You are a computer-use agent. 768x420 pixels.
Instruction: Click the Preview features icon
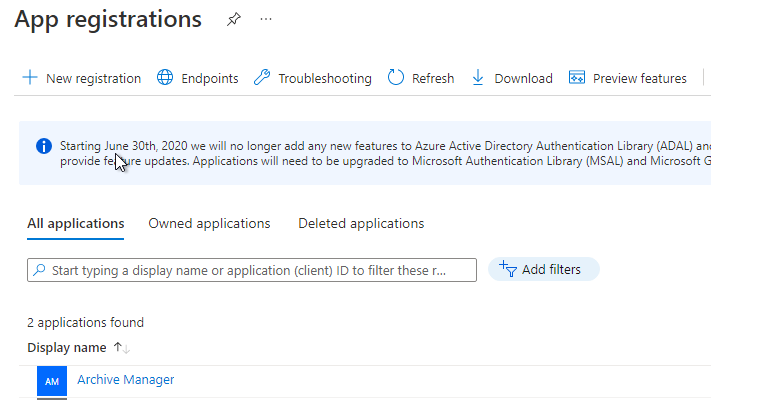(x=577, y=77)
